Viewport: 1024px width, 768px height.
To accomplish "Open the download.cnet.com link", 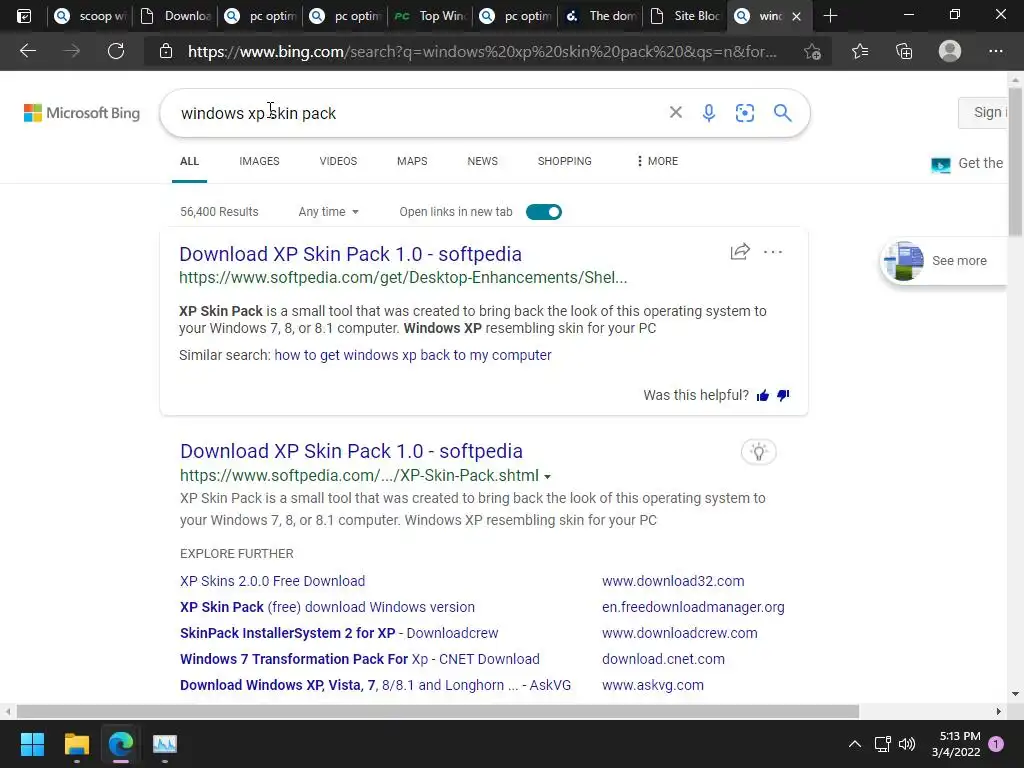I will pyautogui.click(x=663, y=659).
